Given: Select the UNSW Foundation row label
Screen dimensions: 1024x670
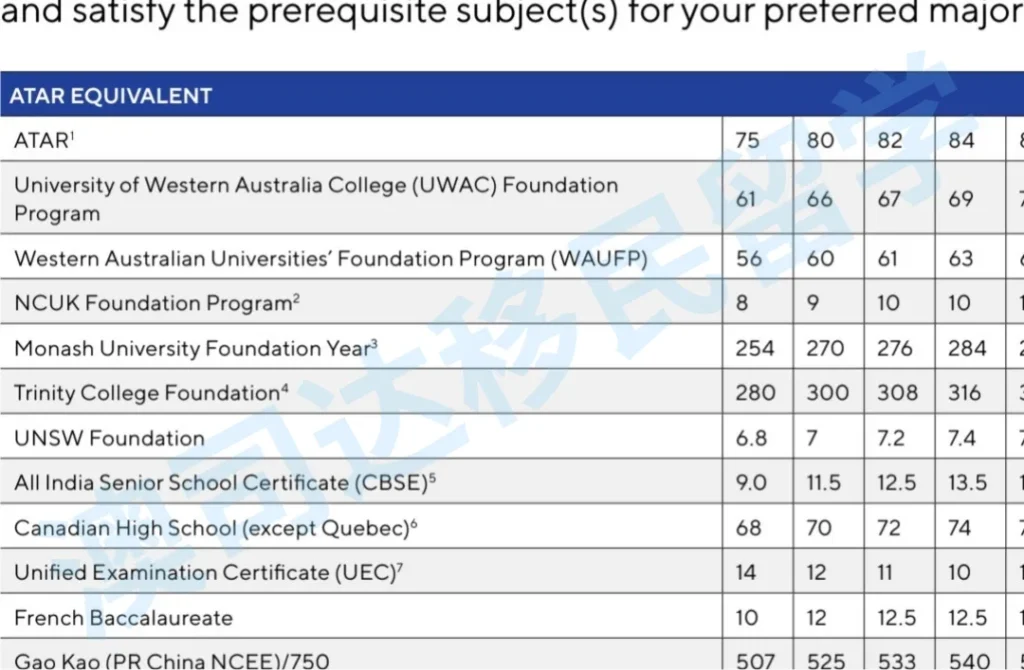Looking at the screenshot, I should 109,438.
